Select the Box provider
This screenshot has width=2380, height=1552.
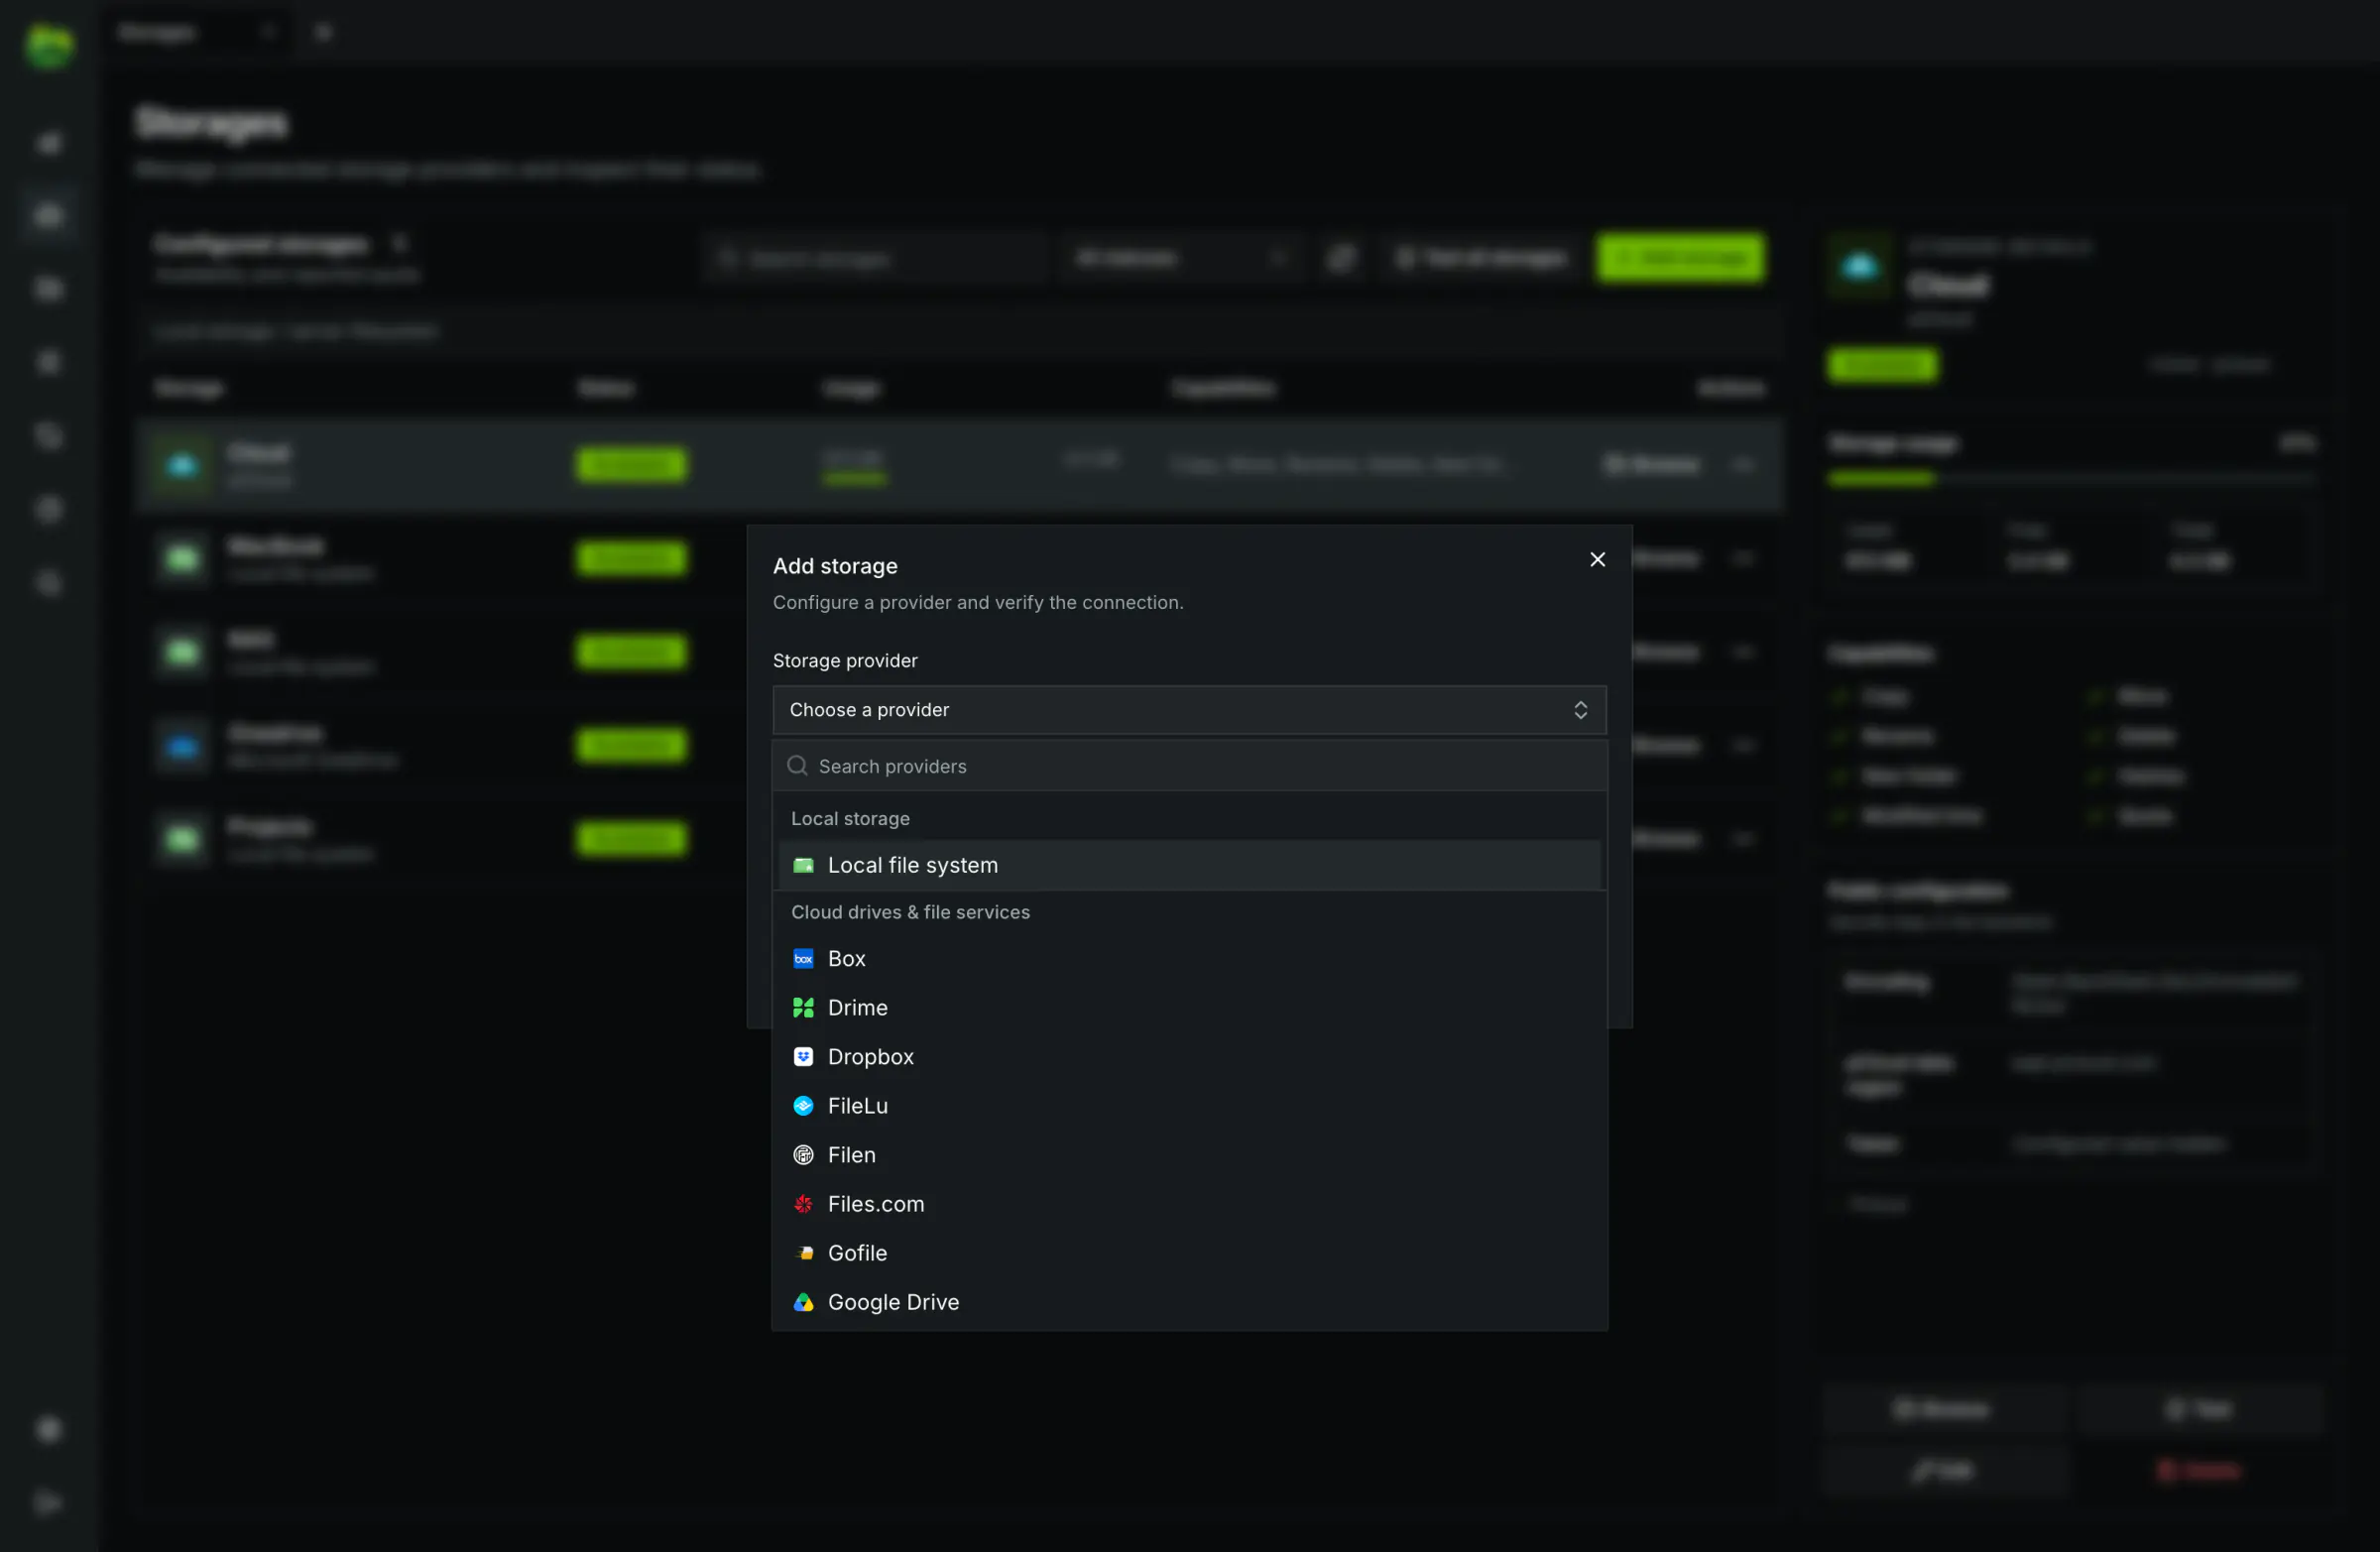coord(1189,959)
